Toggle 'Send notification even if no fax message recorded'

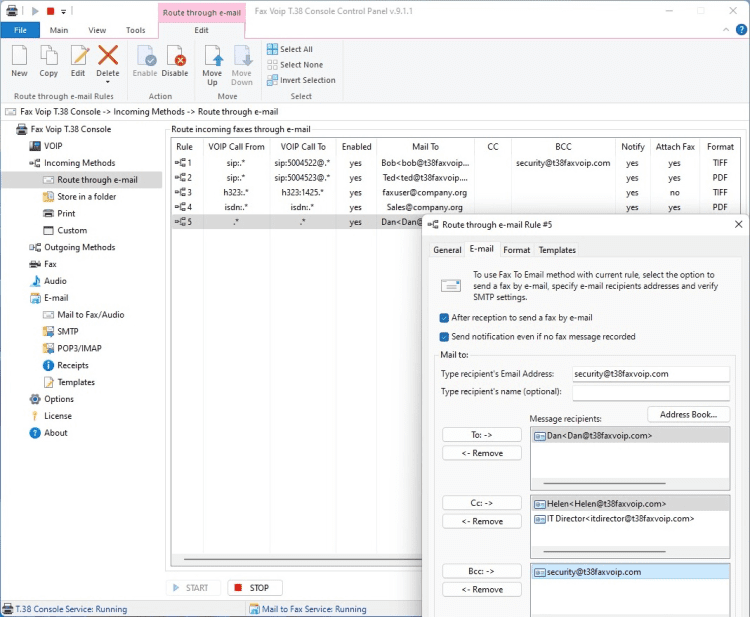[444, 337]
